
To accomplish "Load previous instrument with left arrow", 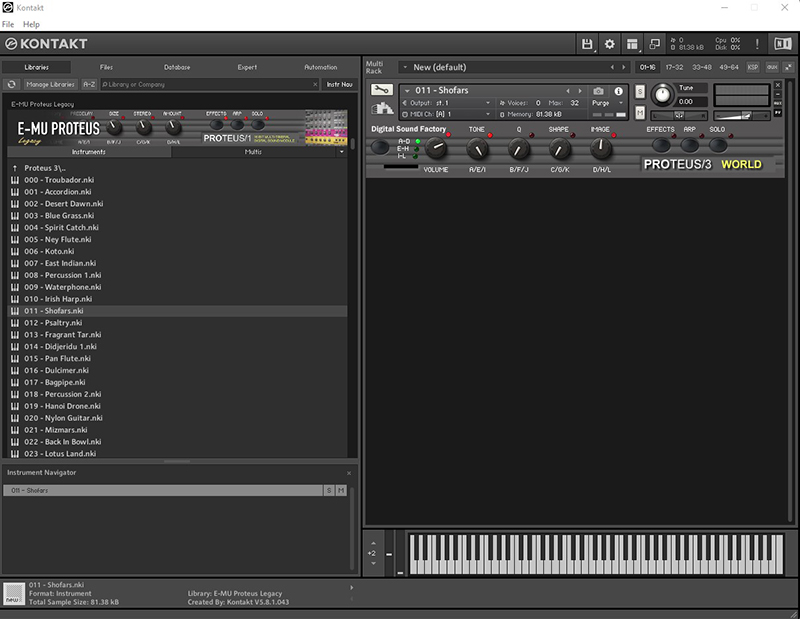I will (x=568, y=91).
